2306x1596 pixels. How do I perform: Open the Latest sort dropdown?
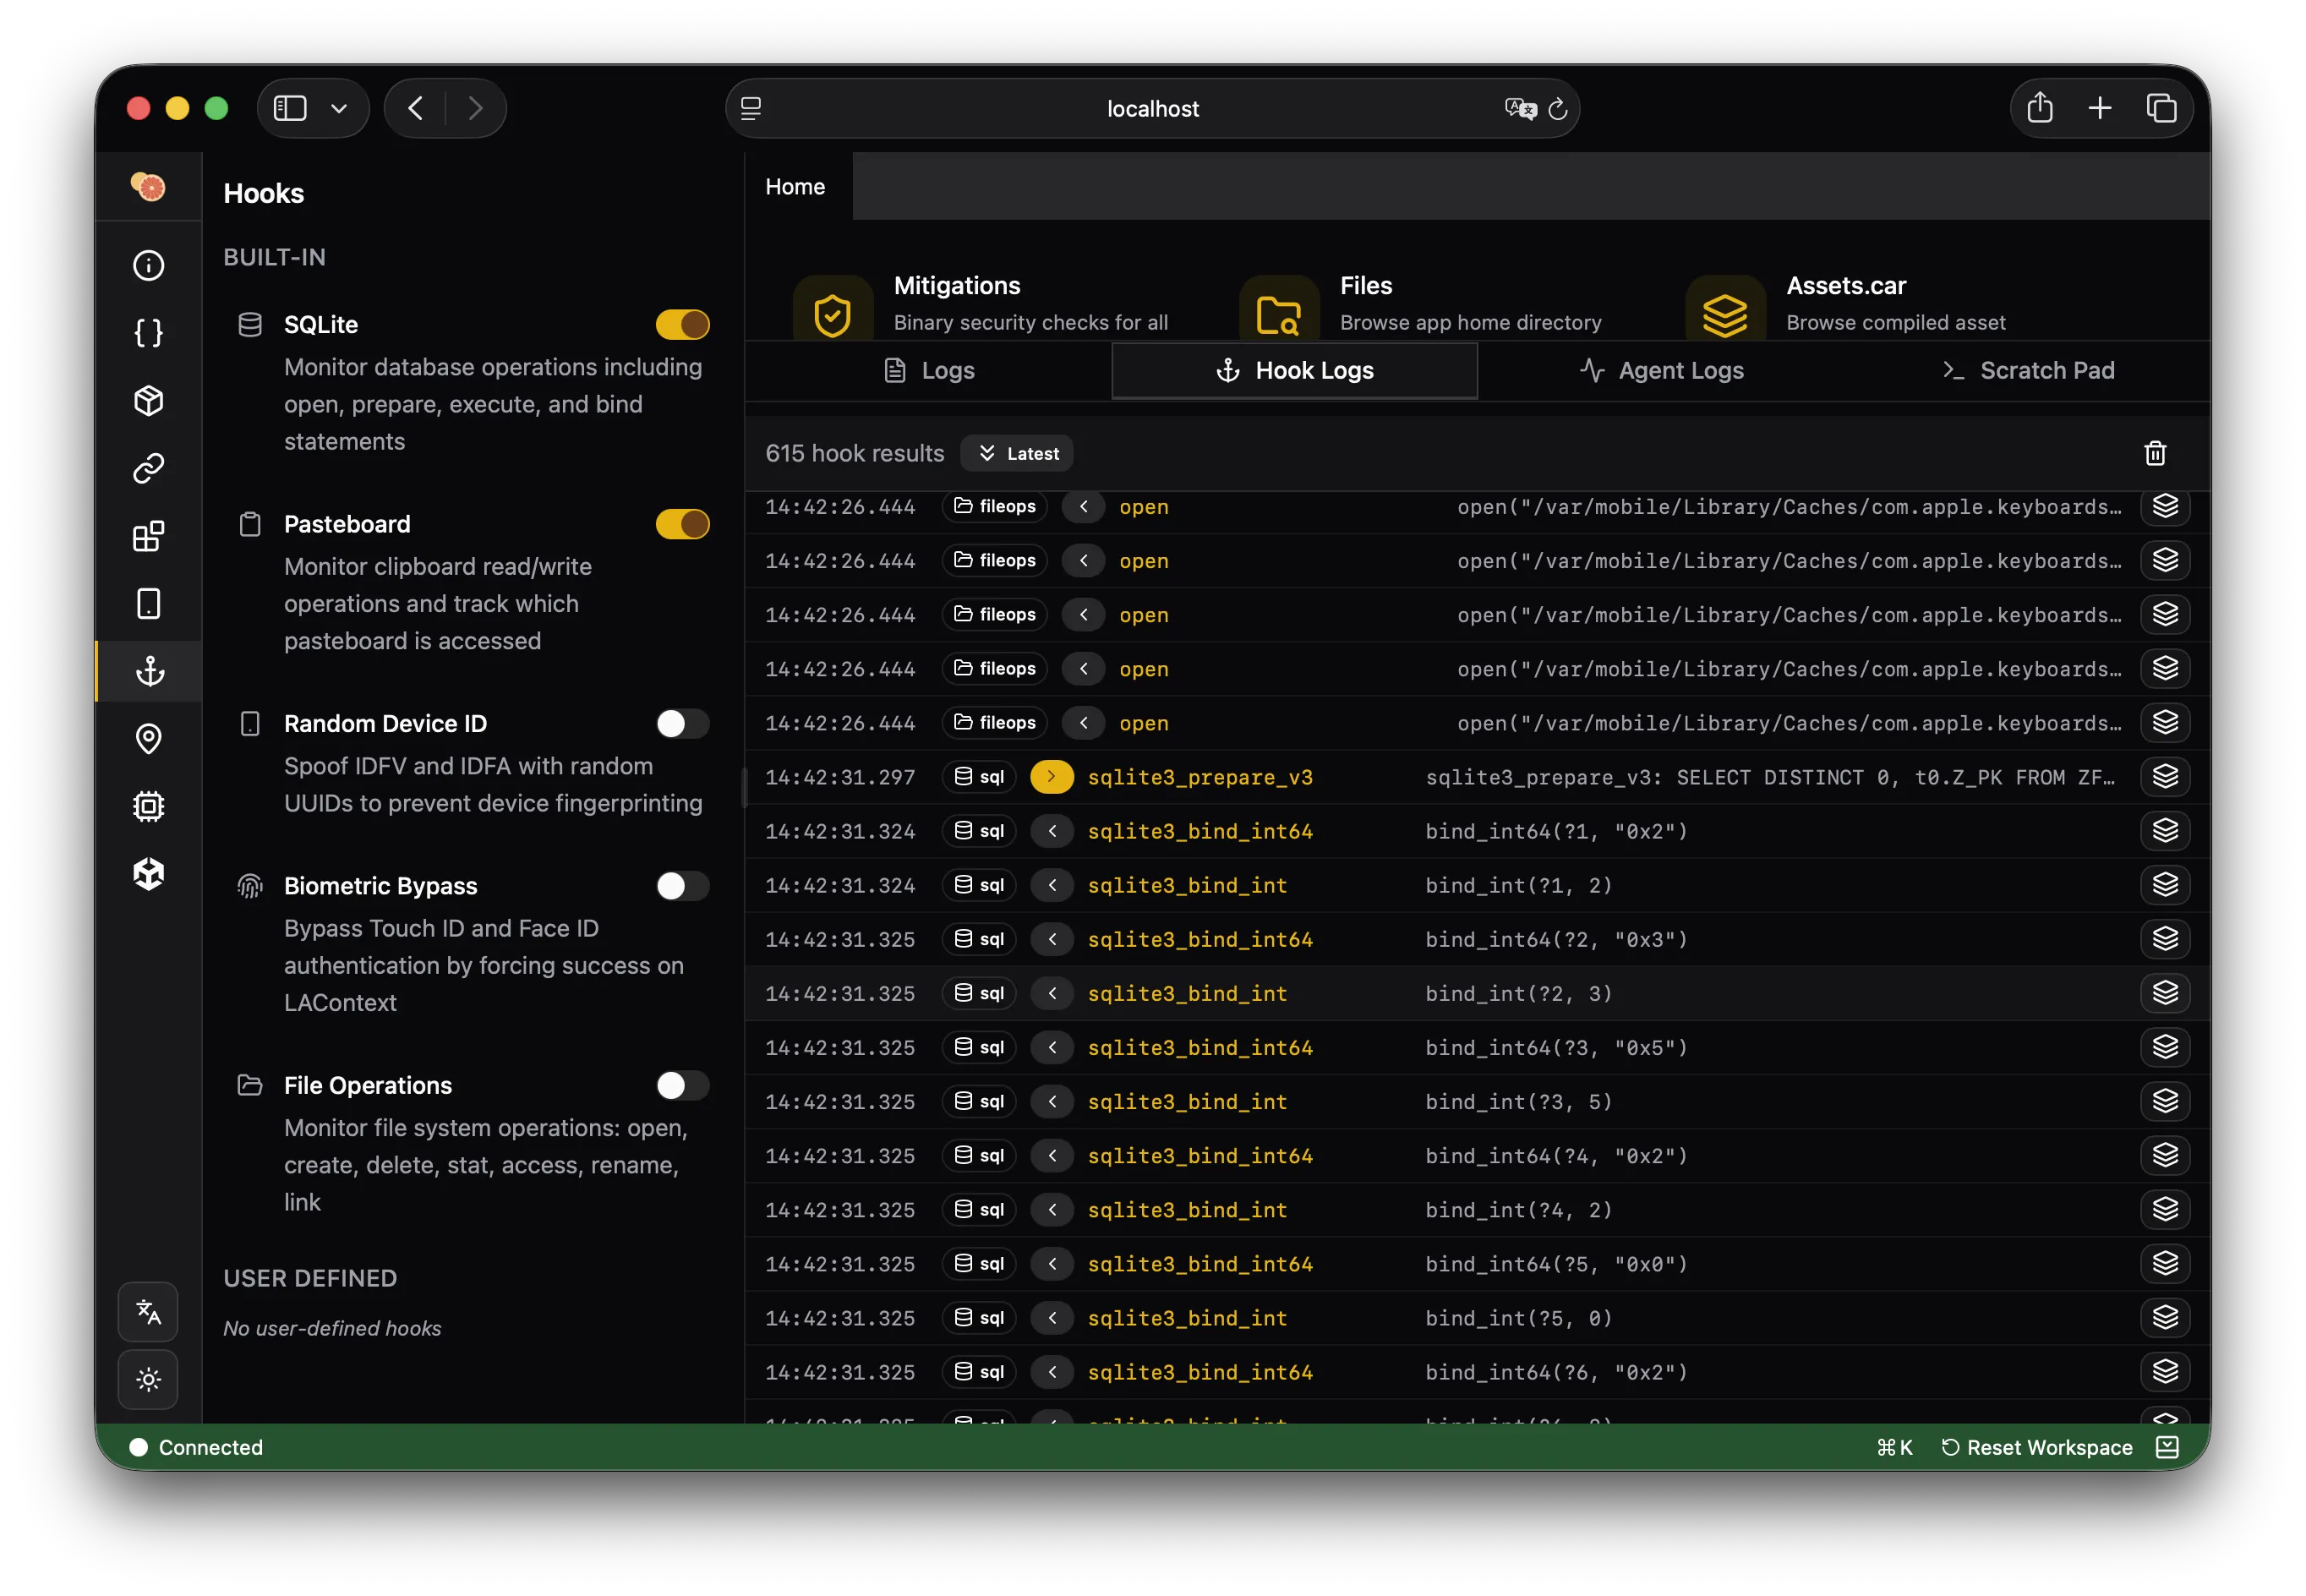(x=1017, y=453)
